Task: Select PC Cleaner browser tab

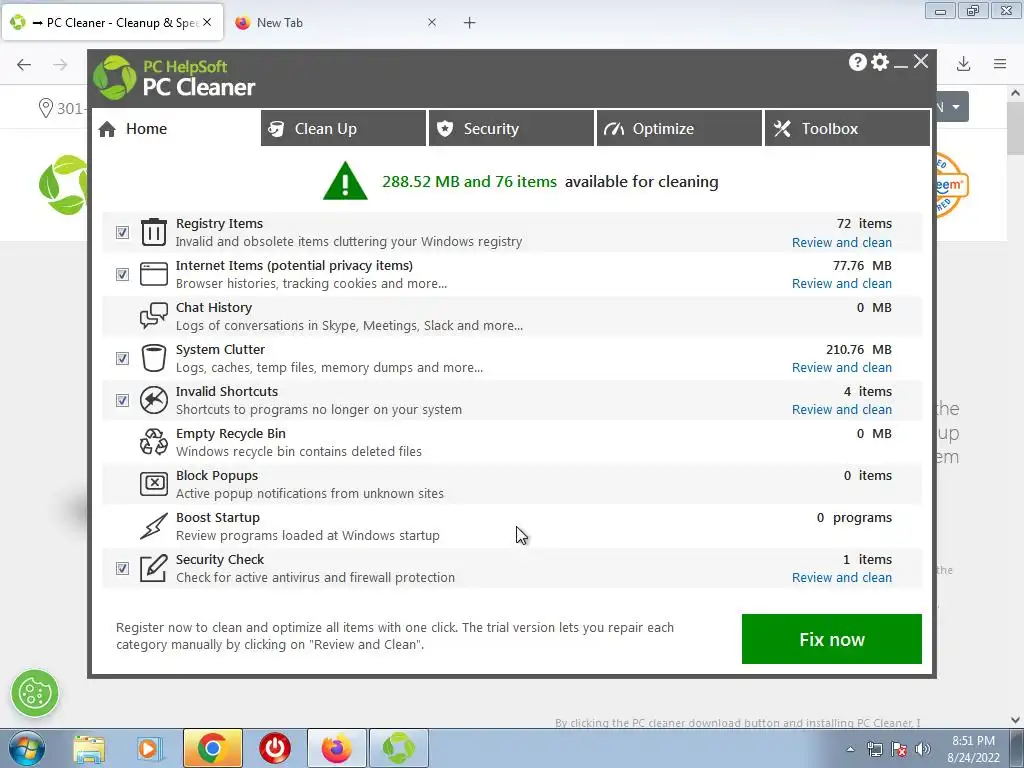Action: 112,23
